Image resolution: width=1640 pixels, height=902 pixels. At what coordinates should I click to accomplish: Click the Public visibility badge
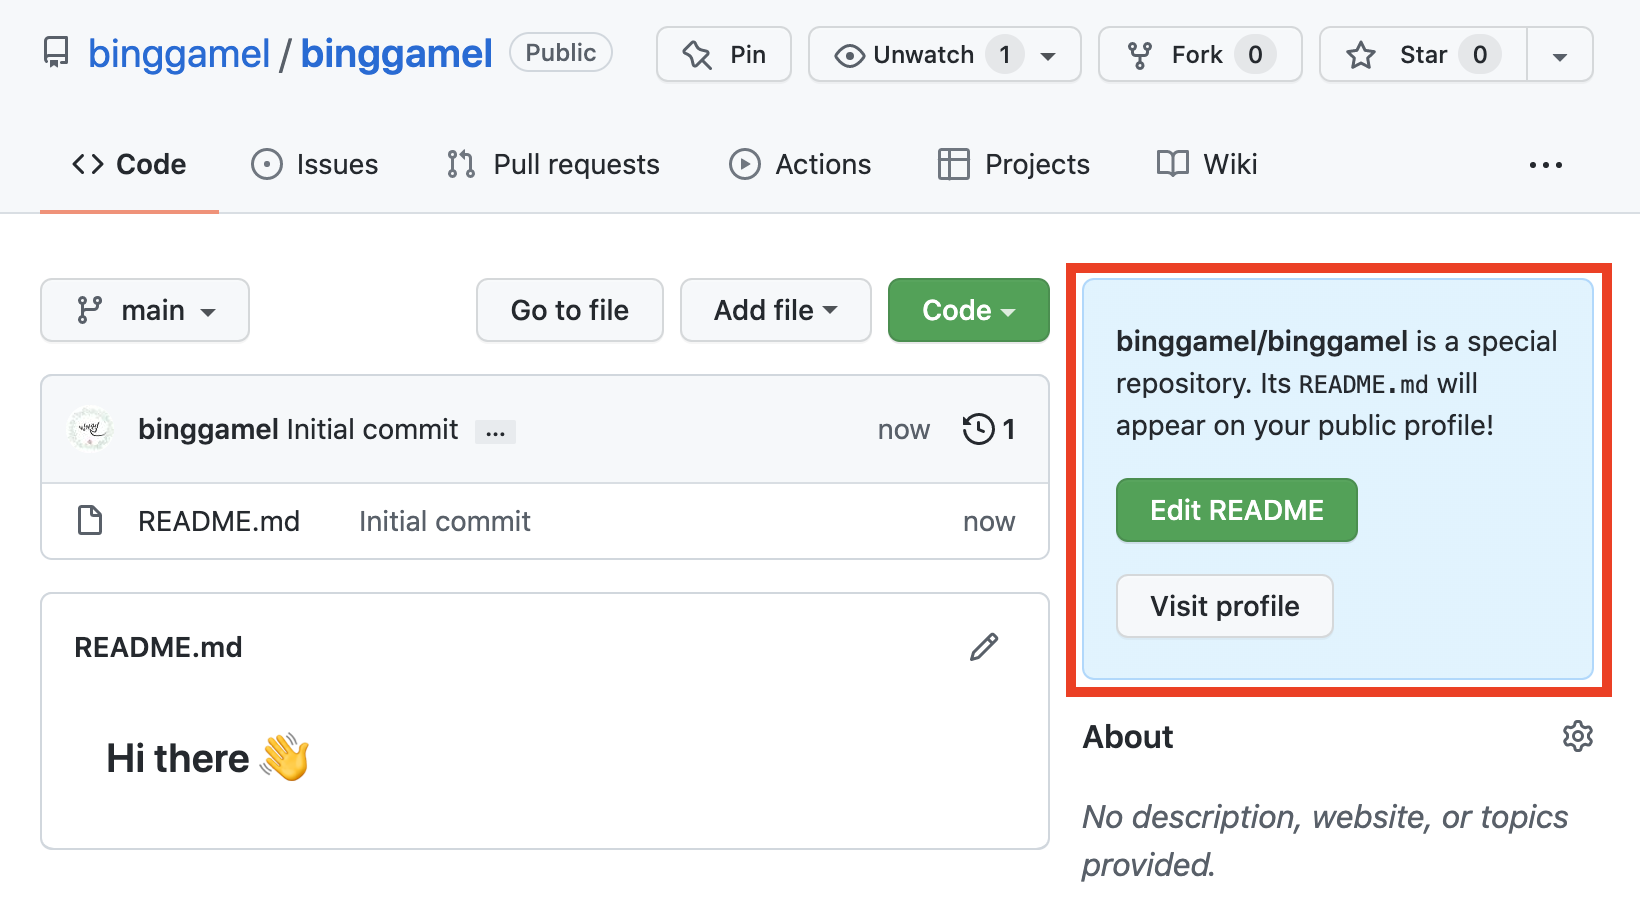click(561, 53)
